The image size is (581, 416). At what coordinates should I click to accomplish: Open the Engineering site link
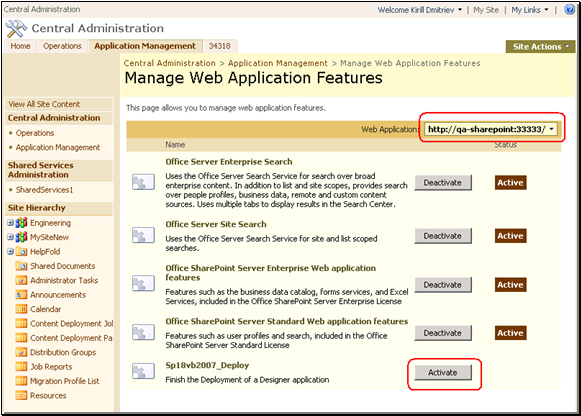click(x=50, y=223)
